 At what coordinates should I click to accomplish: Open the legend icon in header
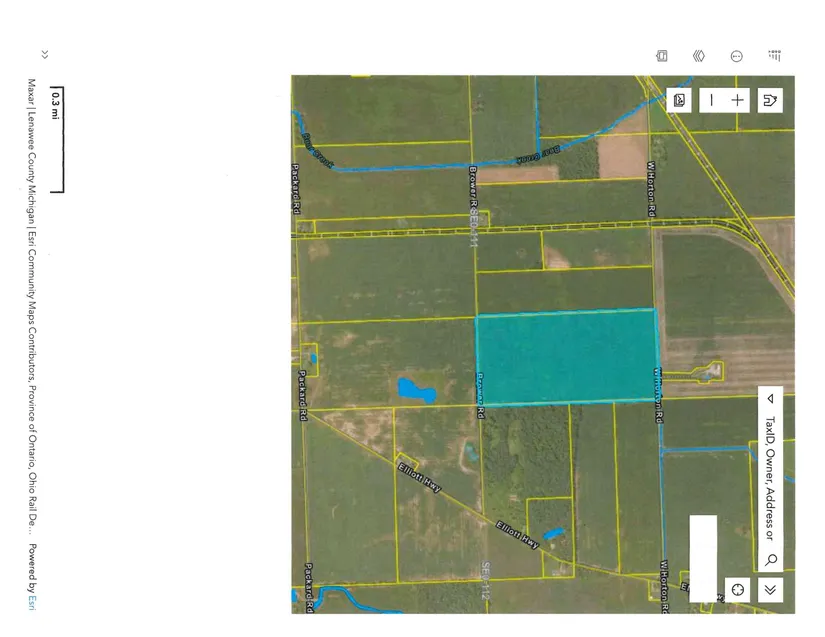click(775, 56)
